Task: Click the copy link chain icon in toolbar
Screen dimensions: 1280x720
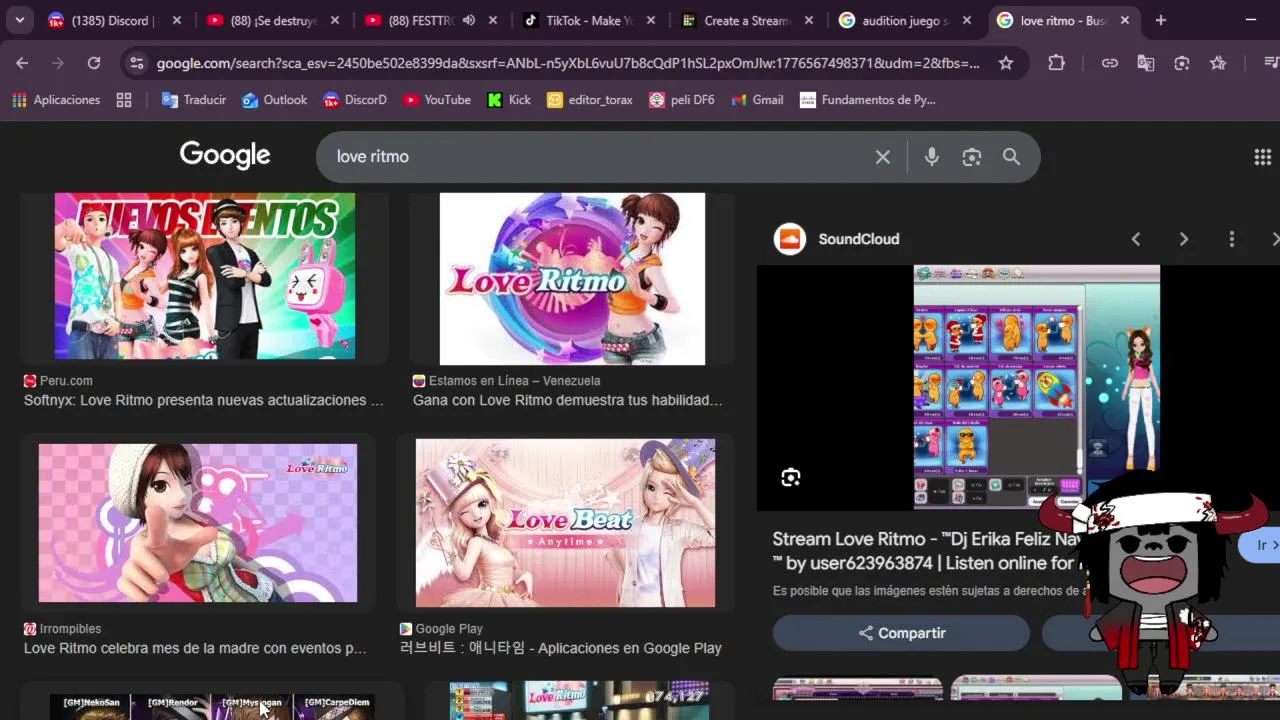Action: [x=1110, y=63]
